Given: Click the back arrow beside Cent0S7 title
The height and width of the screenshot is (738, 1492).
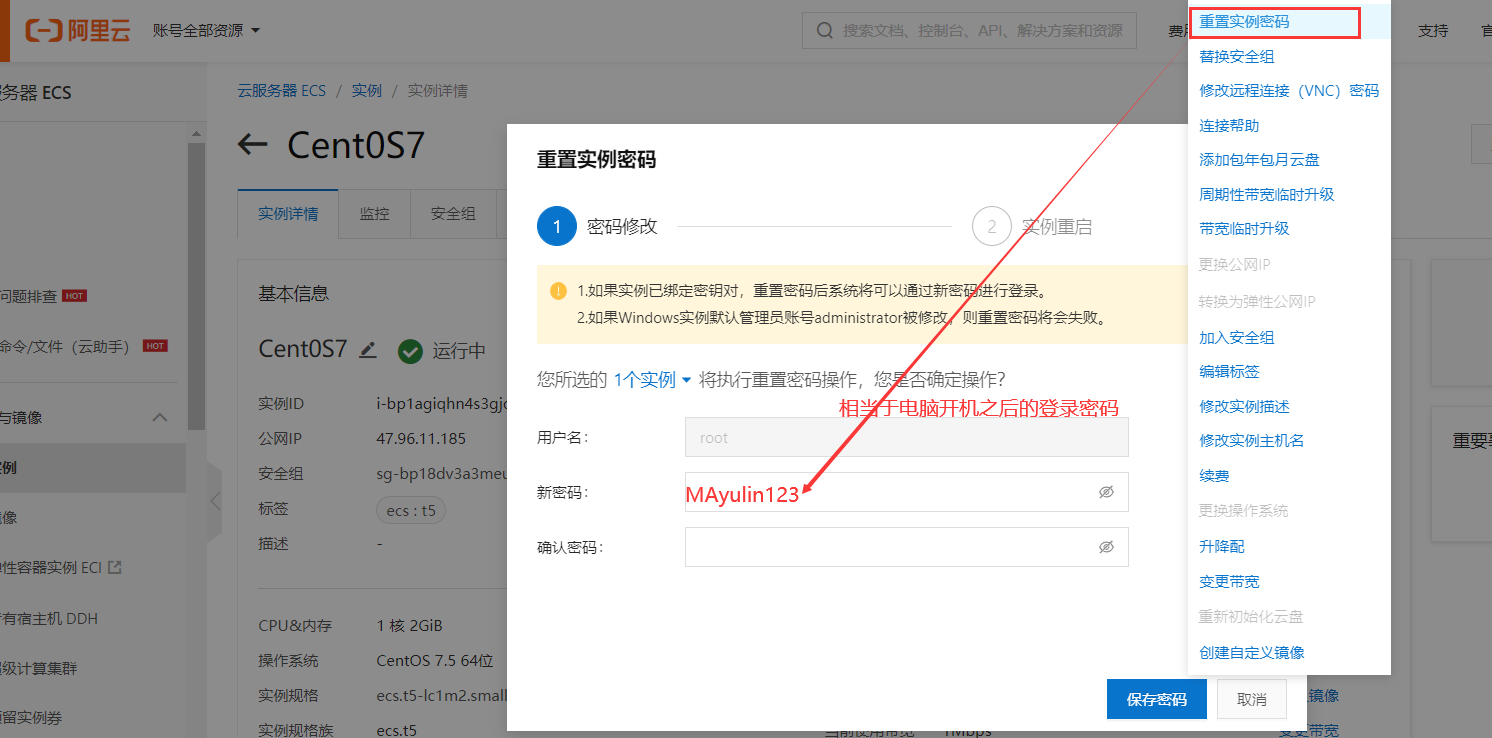Looking at the screenshot, I should (253, 145).
